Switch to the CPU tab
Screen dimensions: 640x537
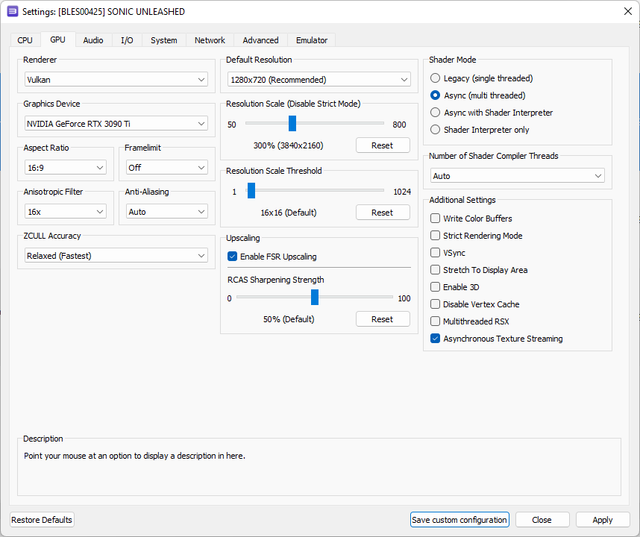pyautogui.click(x=25, y=40)
